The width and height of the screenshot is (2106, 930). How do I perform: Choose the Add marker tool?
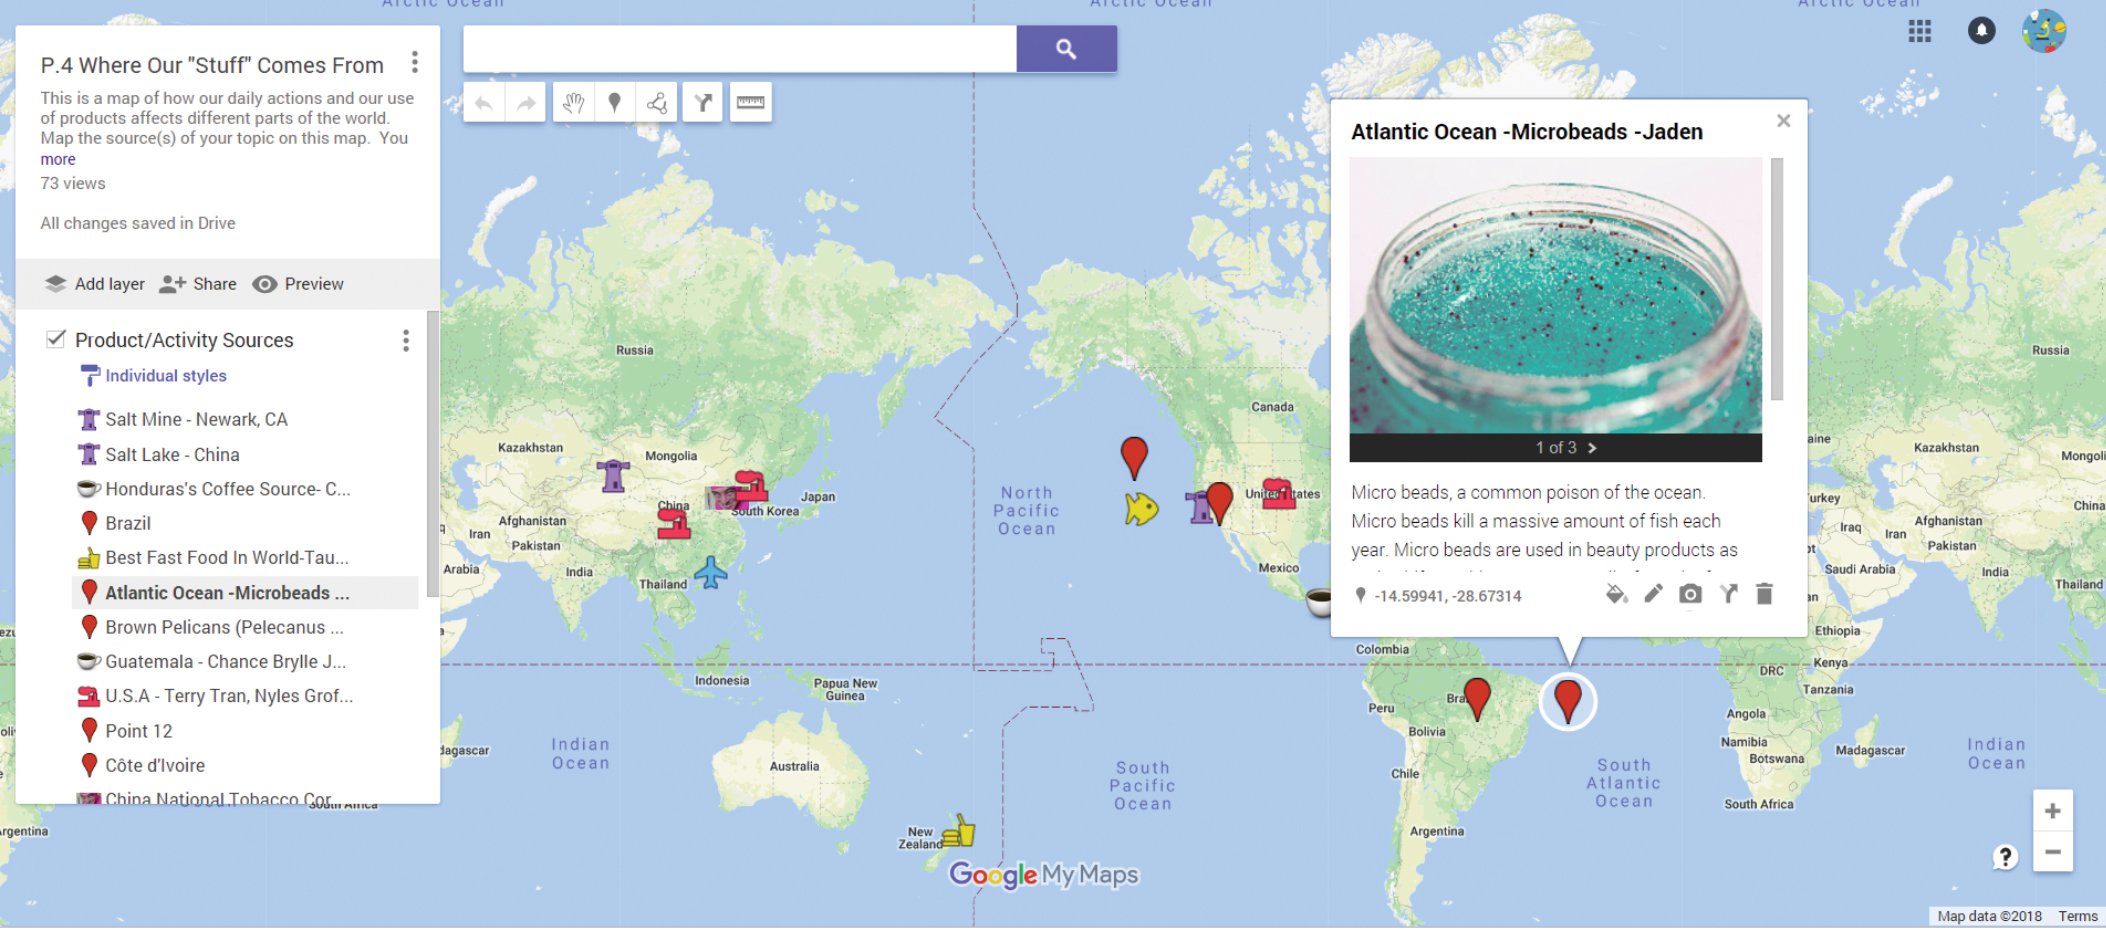point(615,102)
